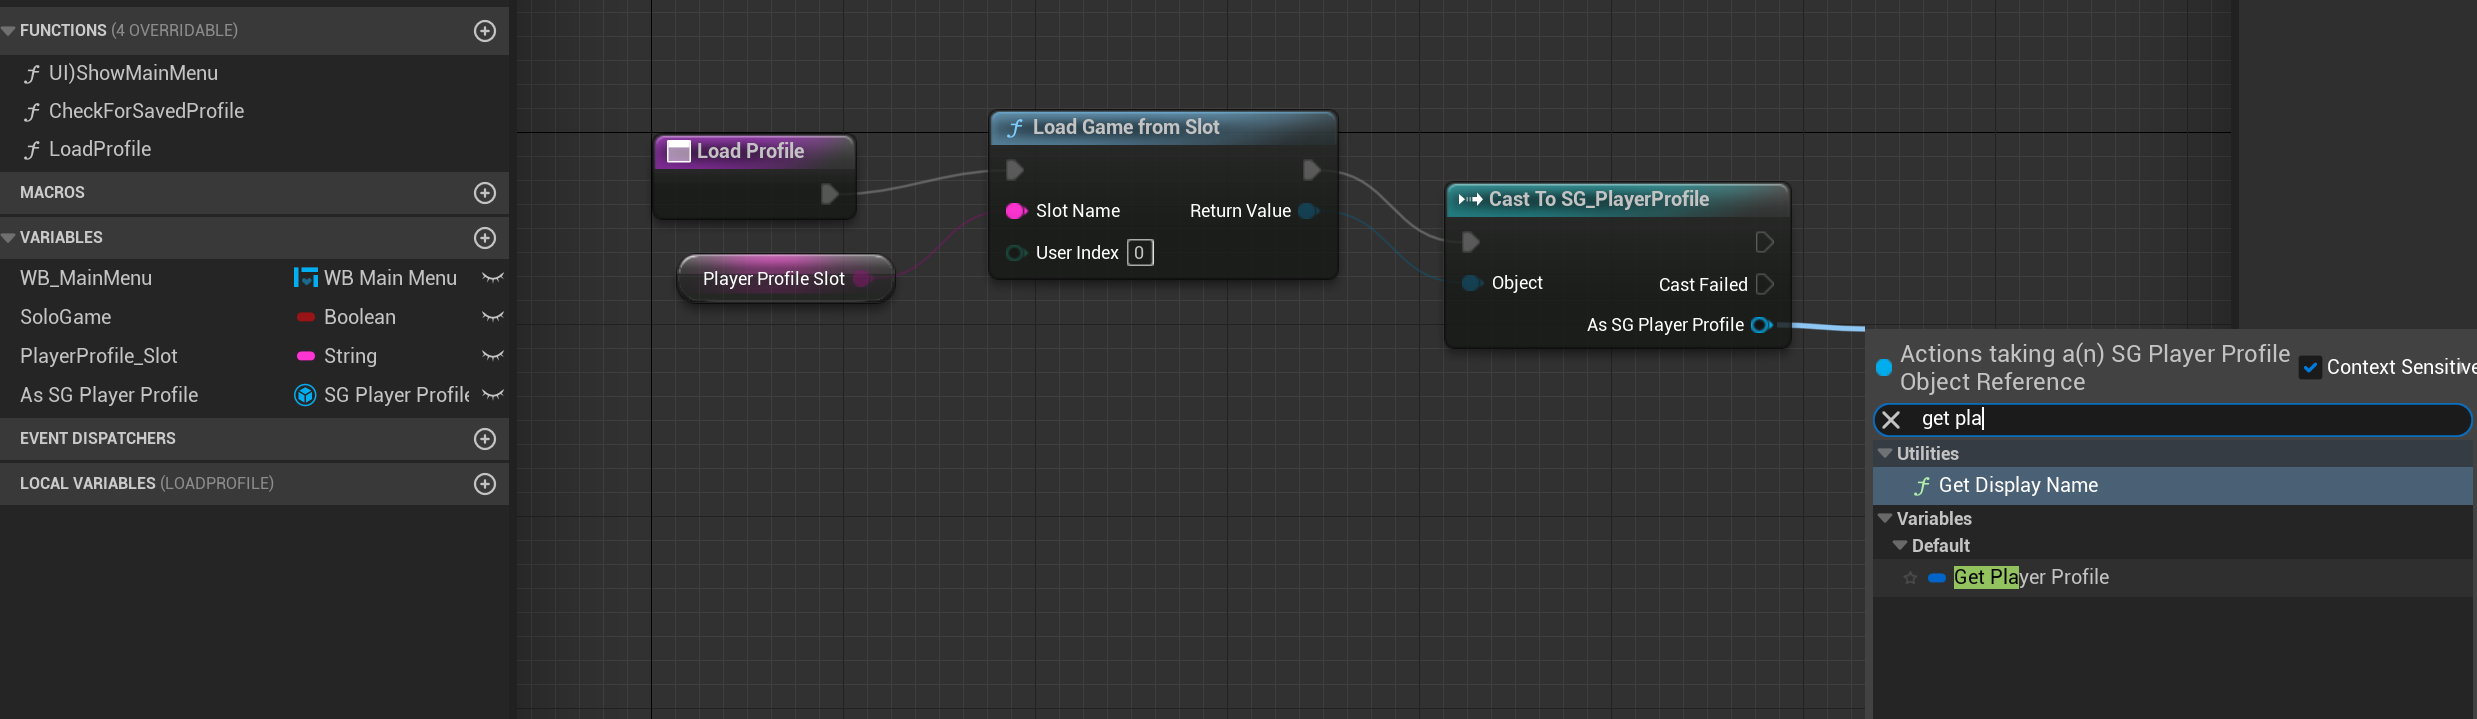
Task: Click the As SG Player Profile output pin
Action: 1762,325
